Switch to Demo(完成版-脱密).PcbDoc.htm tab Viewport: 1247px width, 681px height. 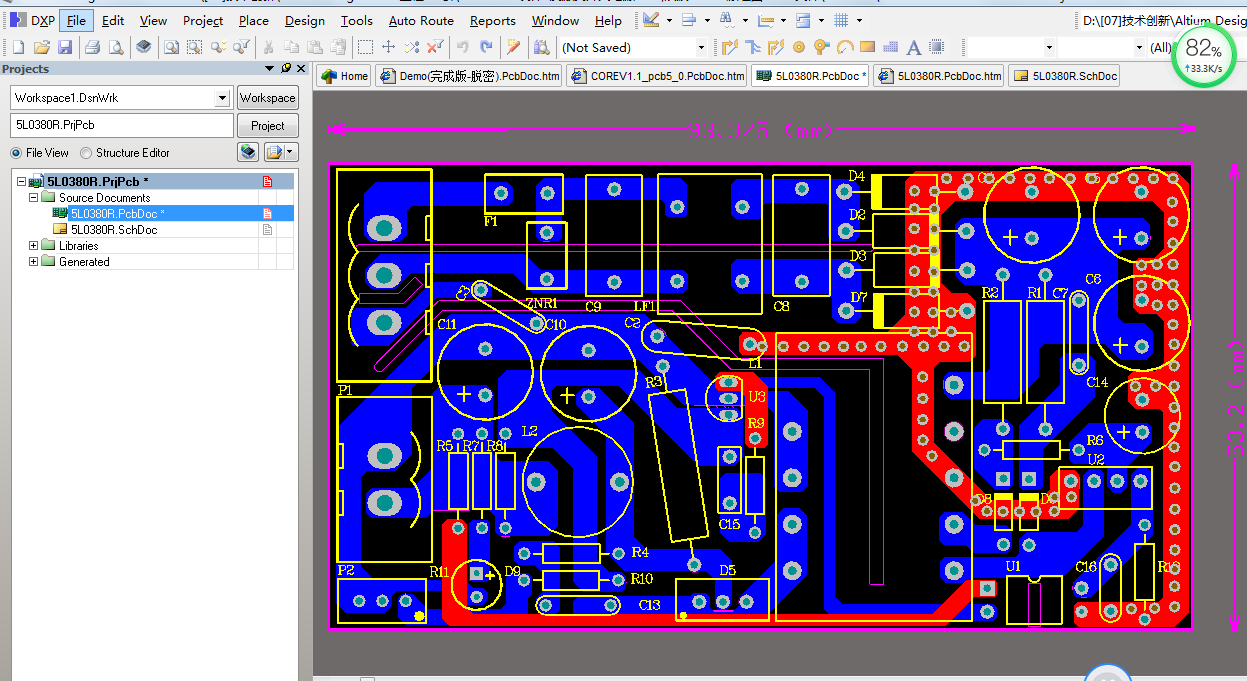(470, 76)
